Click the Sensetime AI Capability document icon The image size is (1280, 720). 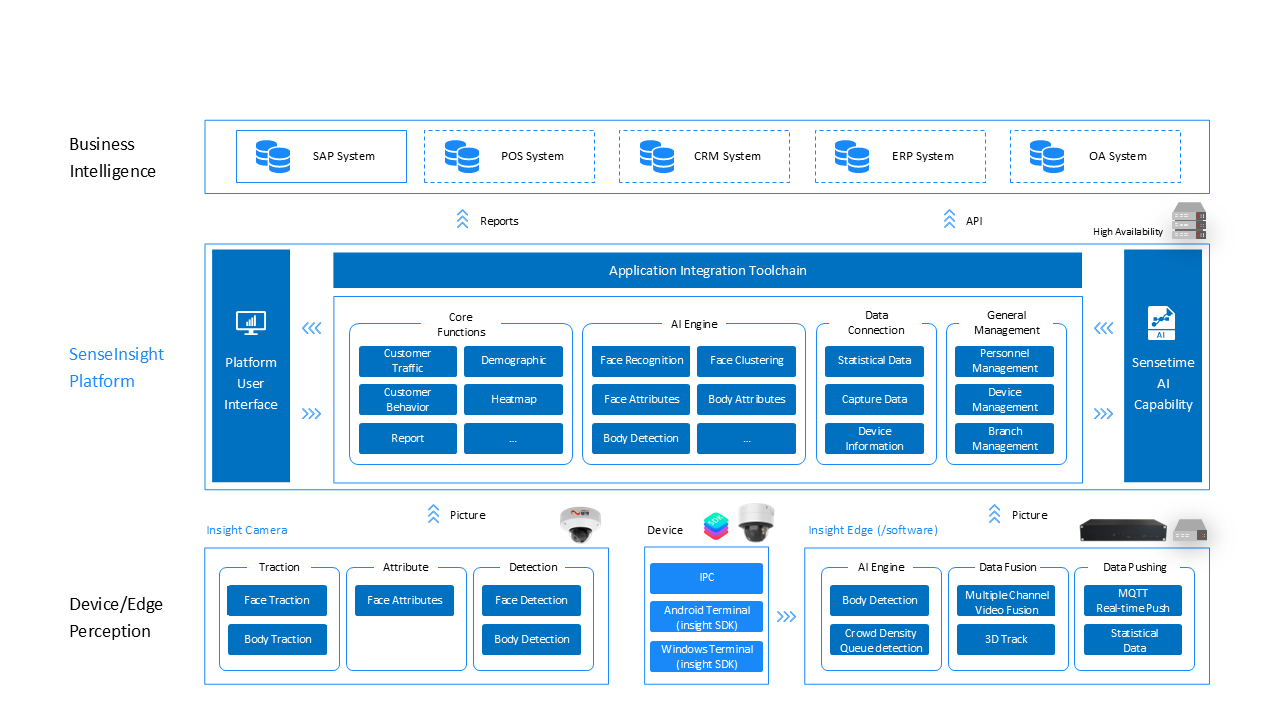click(x=1163, y=322)
